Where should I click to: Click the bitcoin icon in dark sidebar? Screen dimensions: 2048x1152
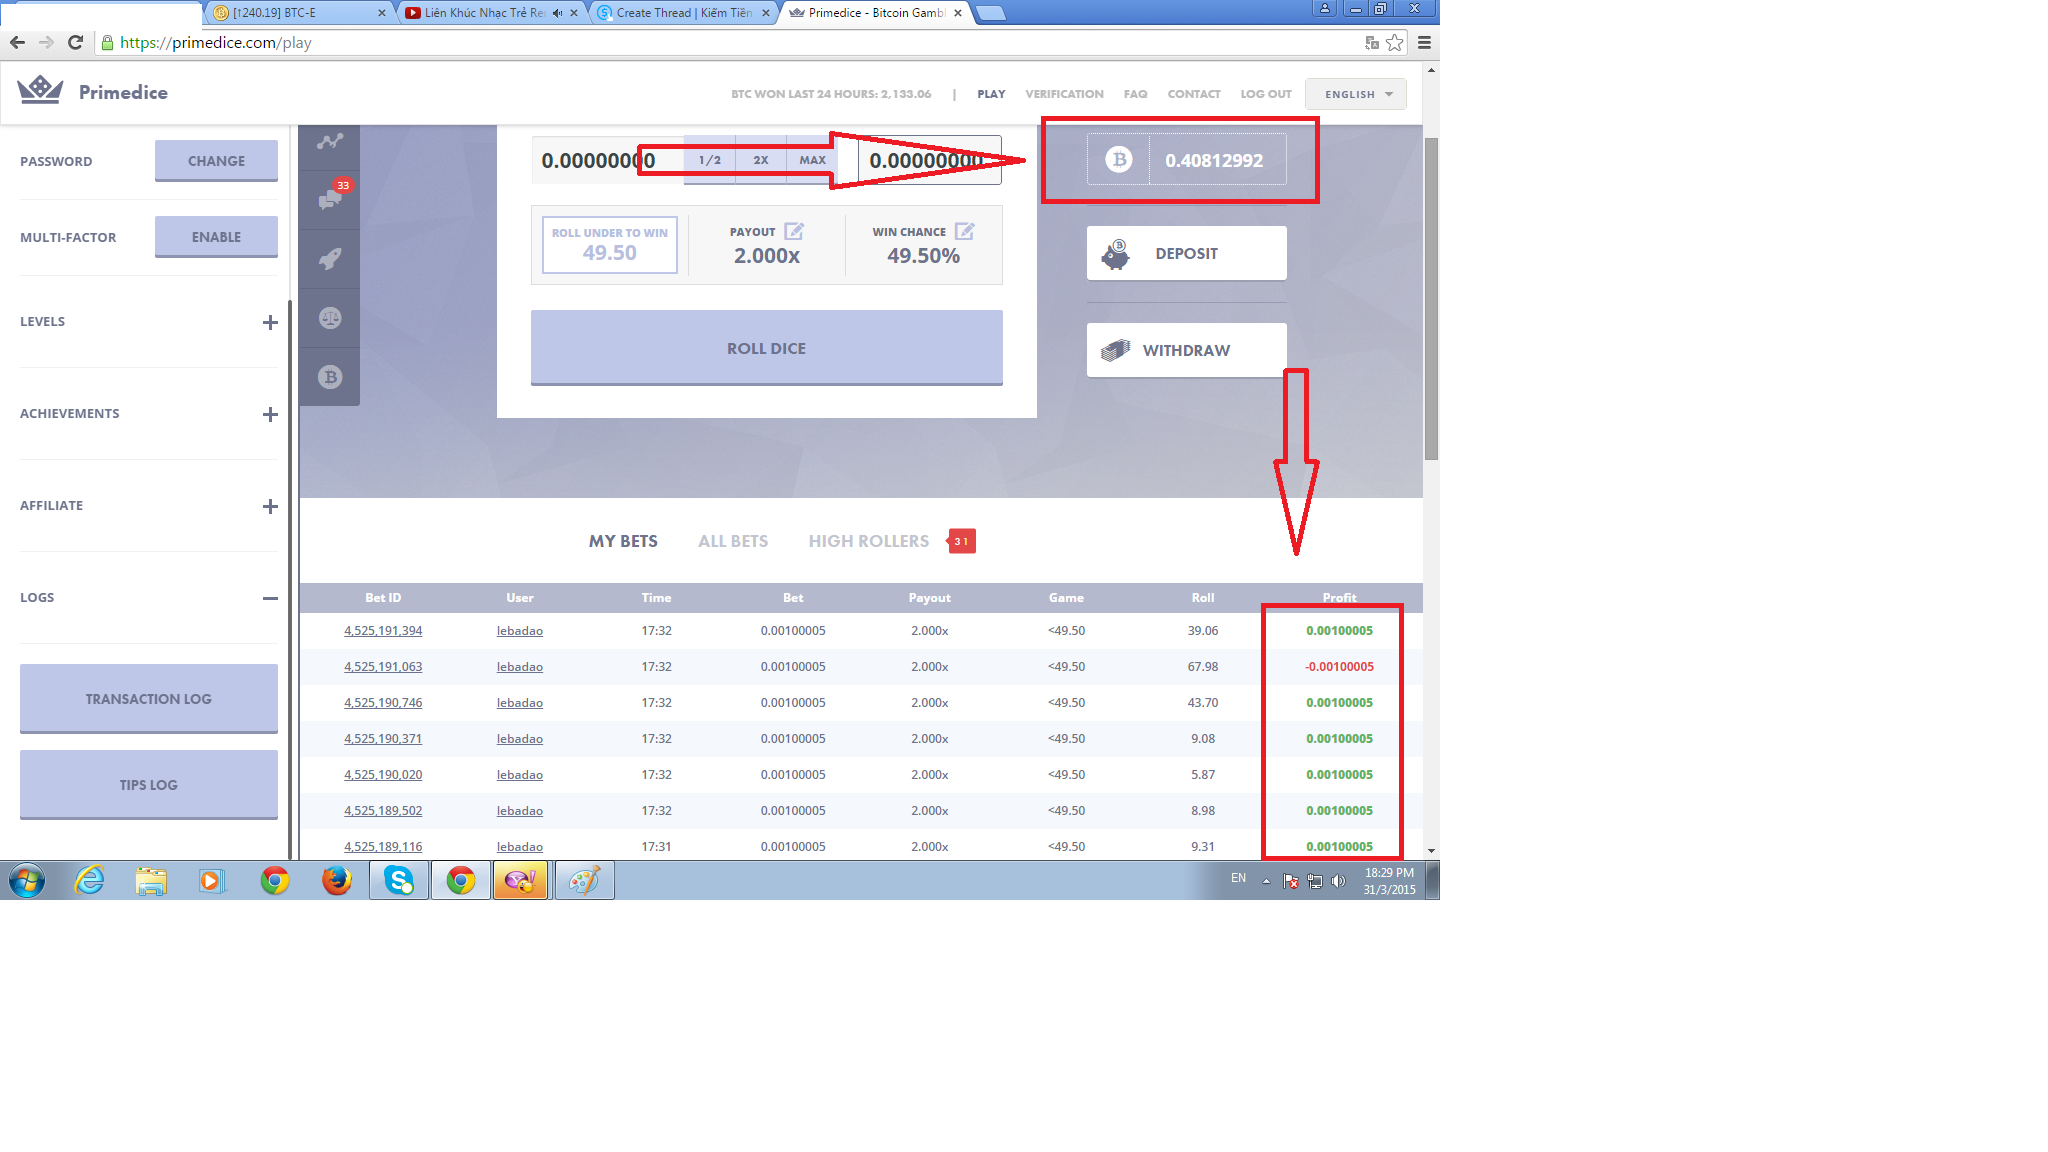point(330,377)
